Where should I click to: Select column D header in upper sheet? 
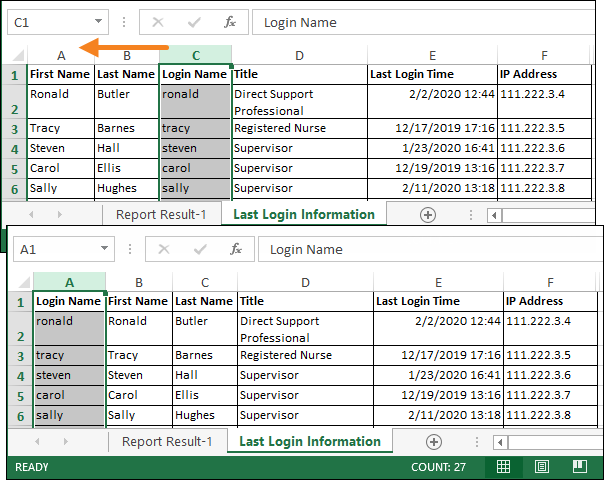click(299, 55)
